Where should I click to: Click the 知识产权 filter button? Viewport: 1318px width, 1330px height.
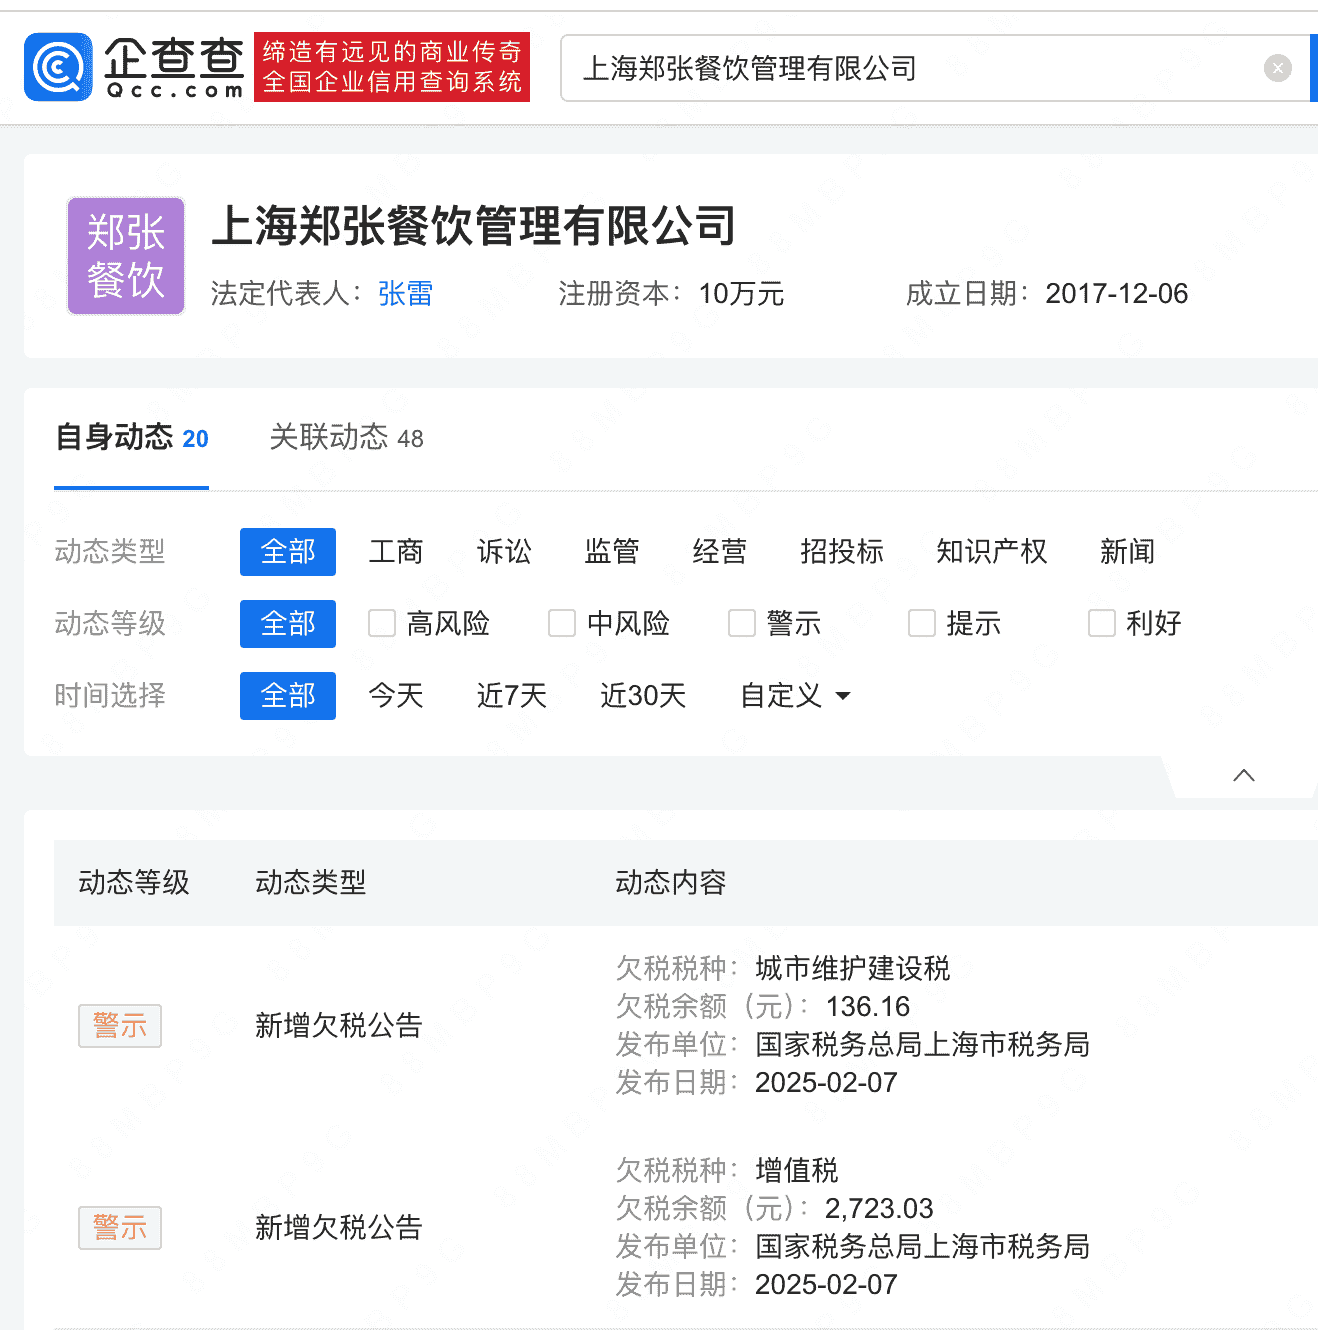tap(991, 551)
